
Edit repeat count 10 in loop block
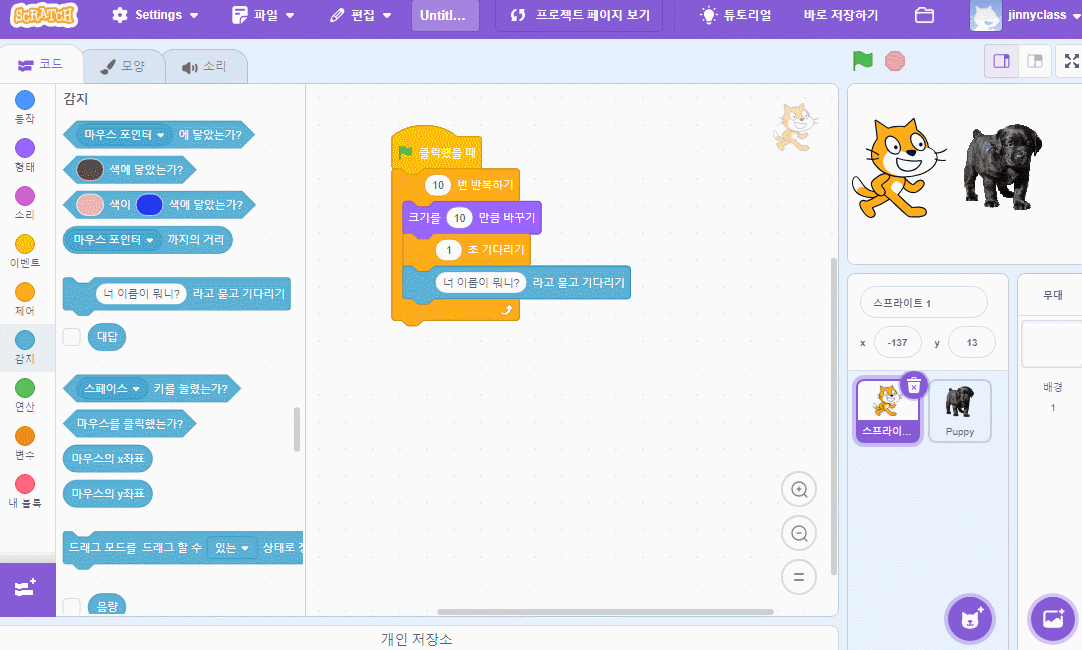[x=437, y=185]
